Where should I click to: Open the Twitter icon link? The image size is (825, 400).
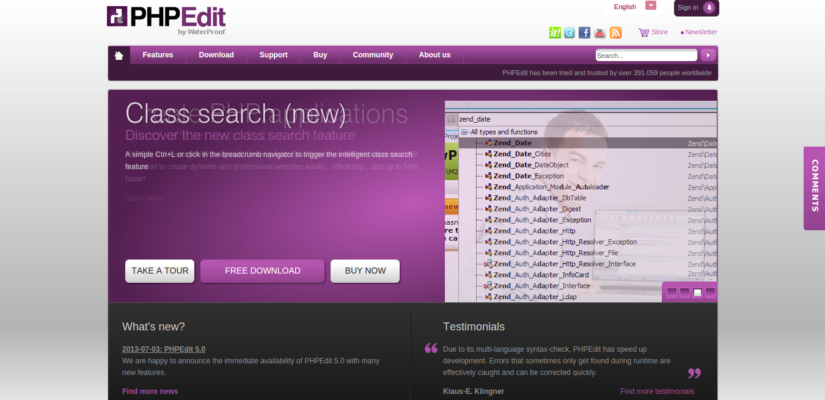[569, 33]
